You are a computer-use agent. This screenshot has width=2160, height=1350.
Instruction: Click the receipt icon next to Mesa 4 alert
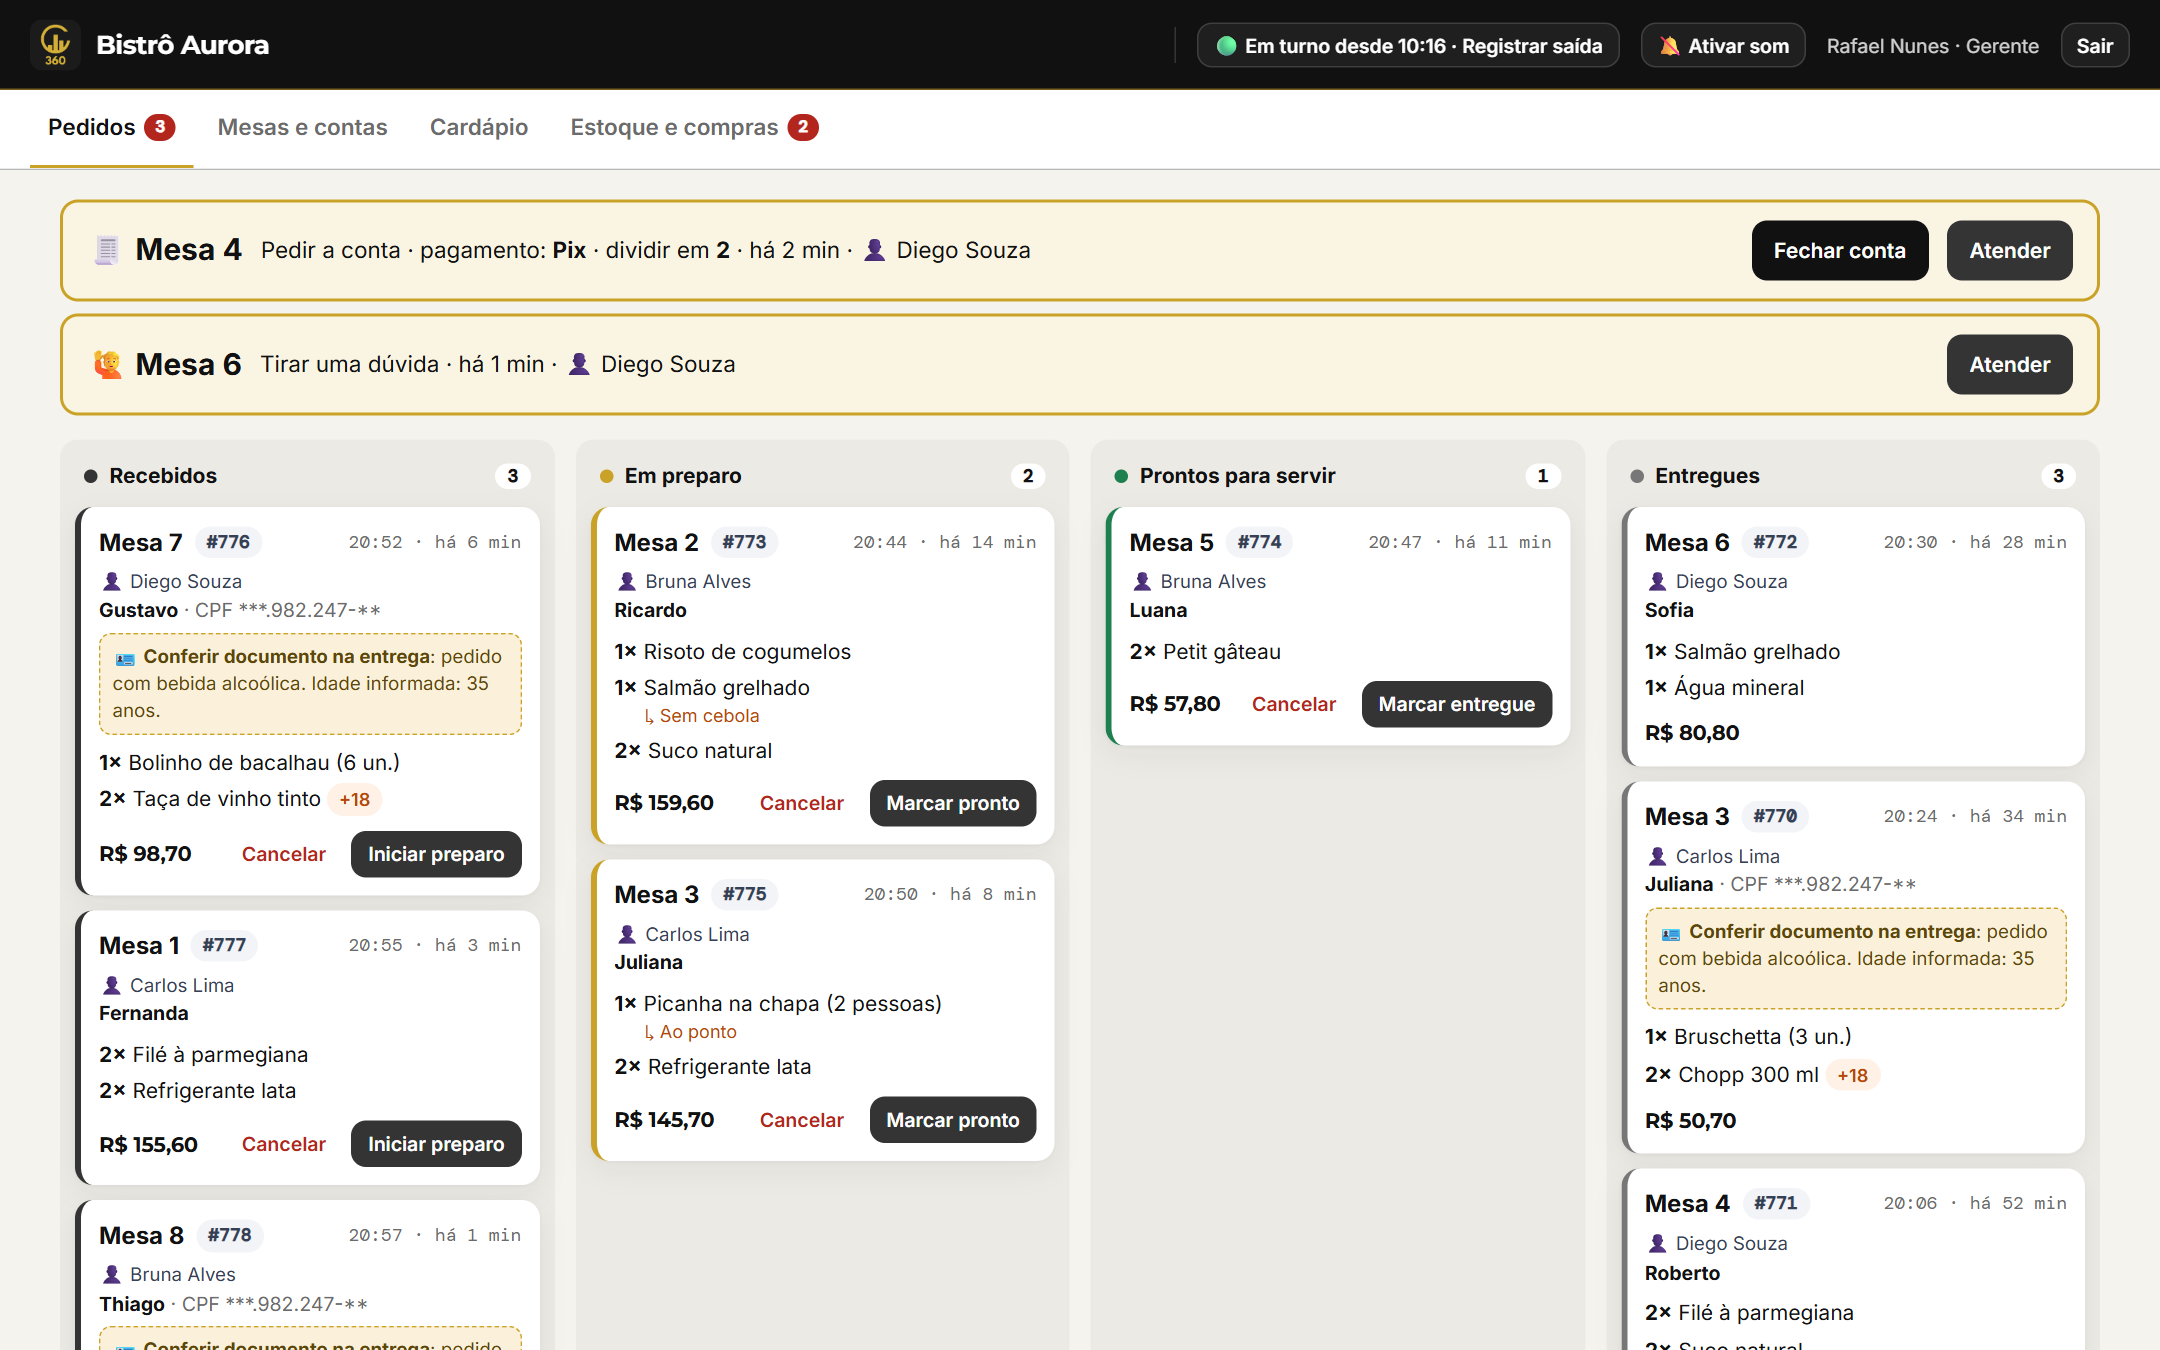[x=107, y=250]
